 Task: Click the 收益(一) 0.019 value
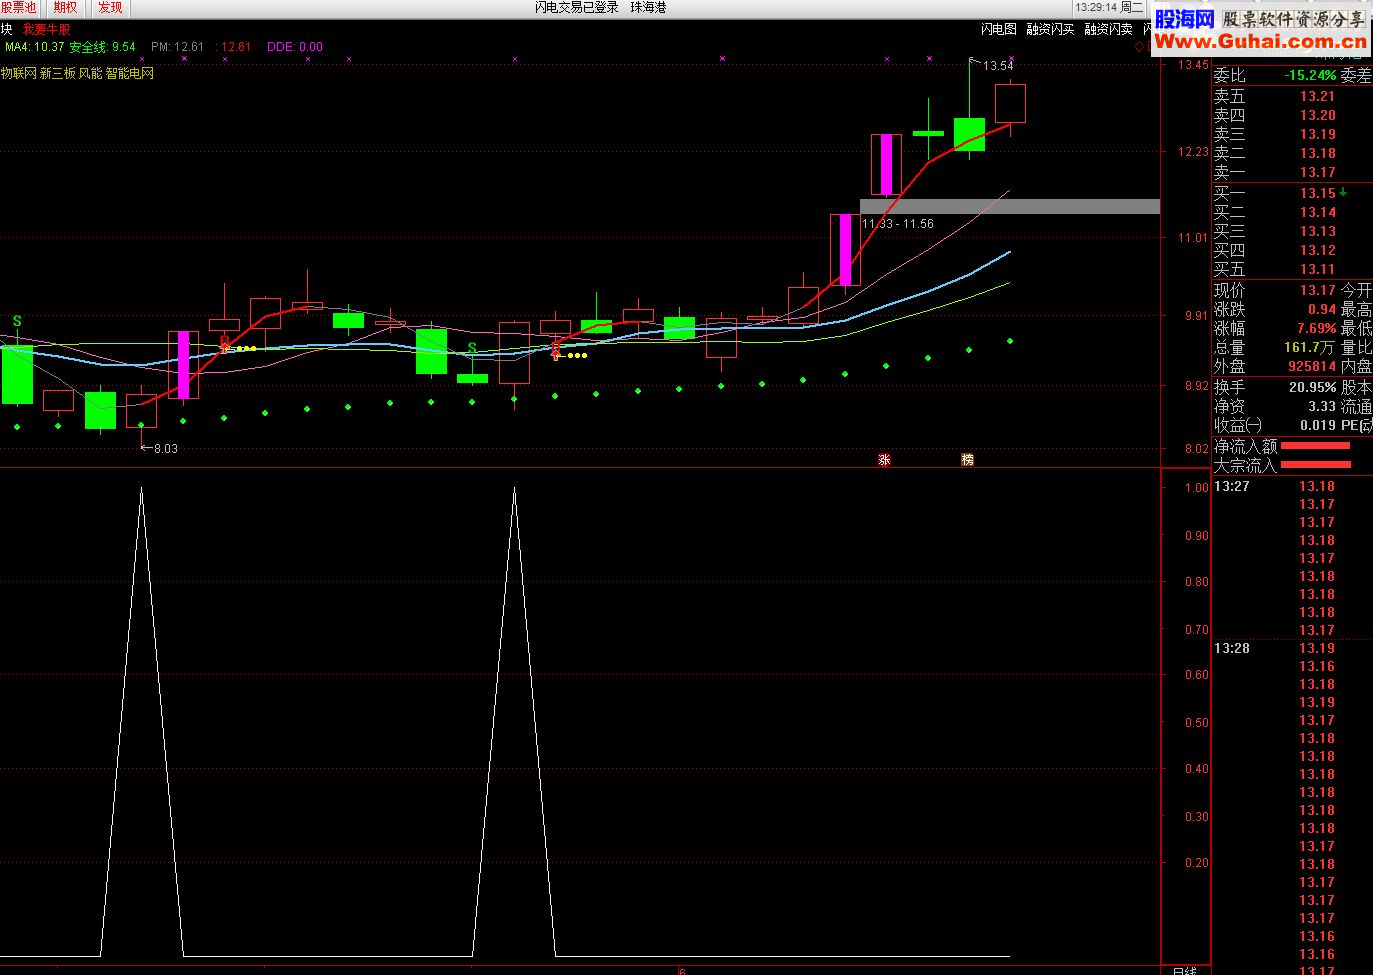[1318, 425]
